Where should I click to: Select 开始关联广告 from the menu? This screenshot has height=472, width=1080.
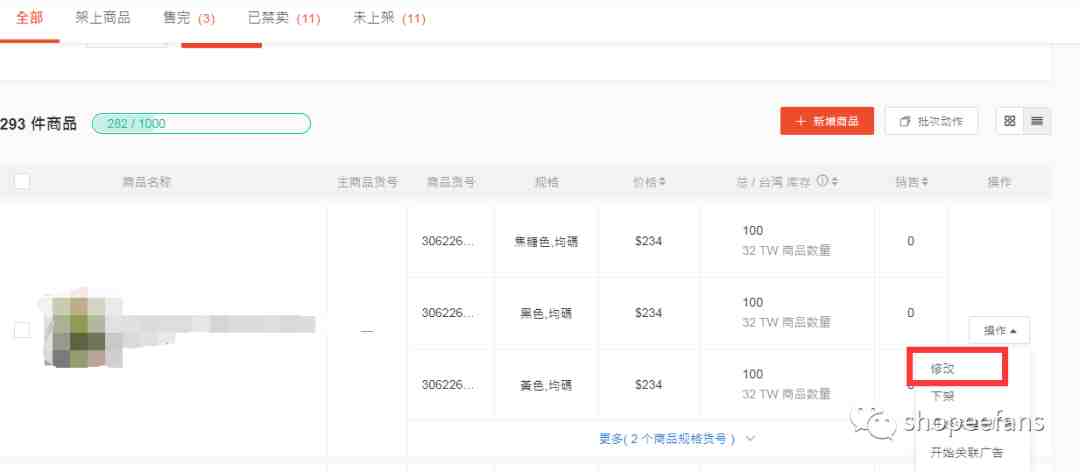967,453
